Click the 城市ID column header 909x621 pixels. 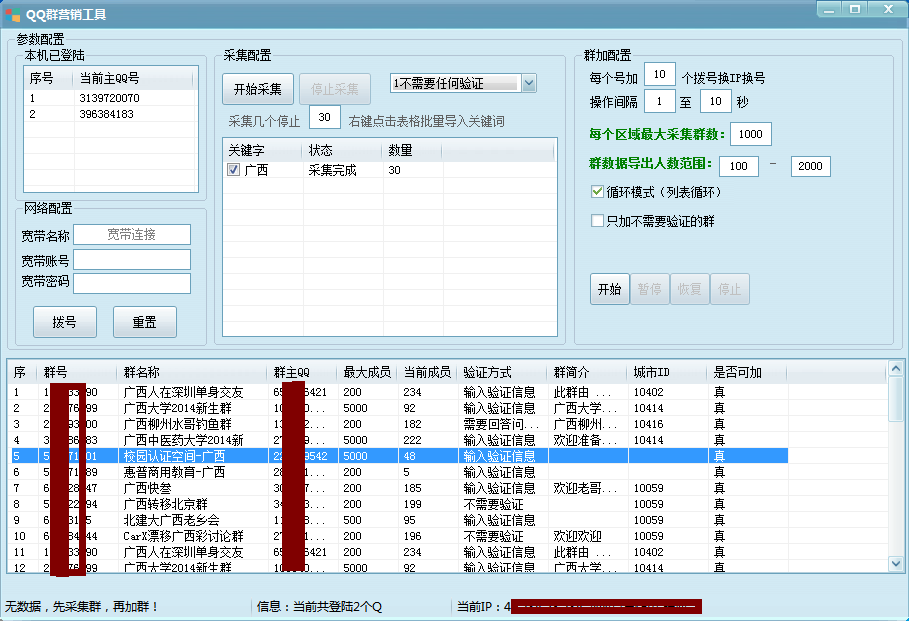click(x=667, y=372)
